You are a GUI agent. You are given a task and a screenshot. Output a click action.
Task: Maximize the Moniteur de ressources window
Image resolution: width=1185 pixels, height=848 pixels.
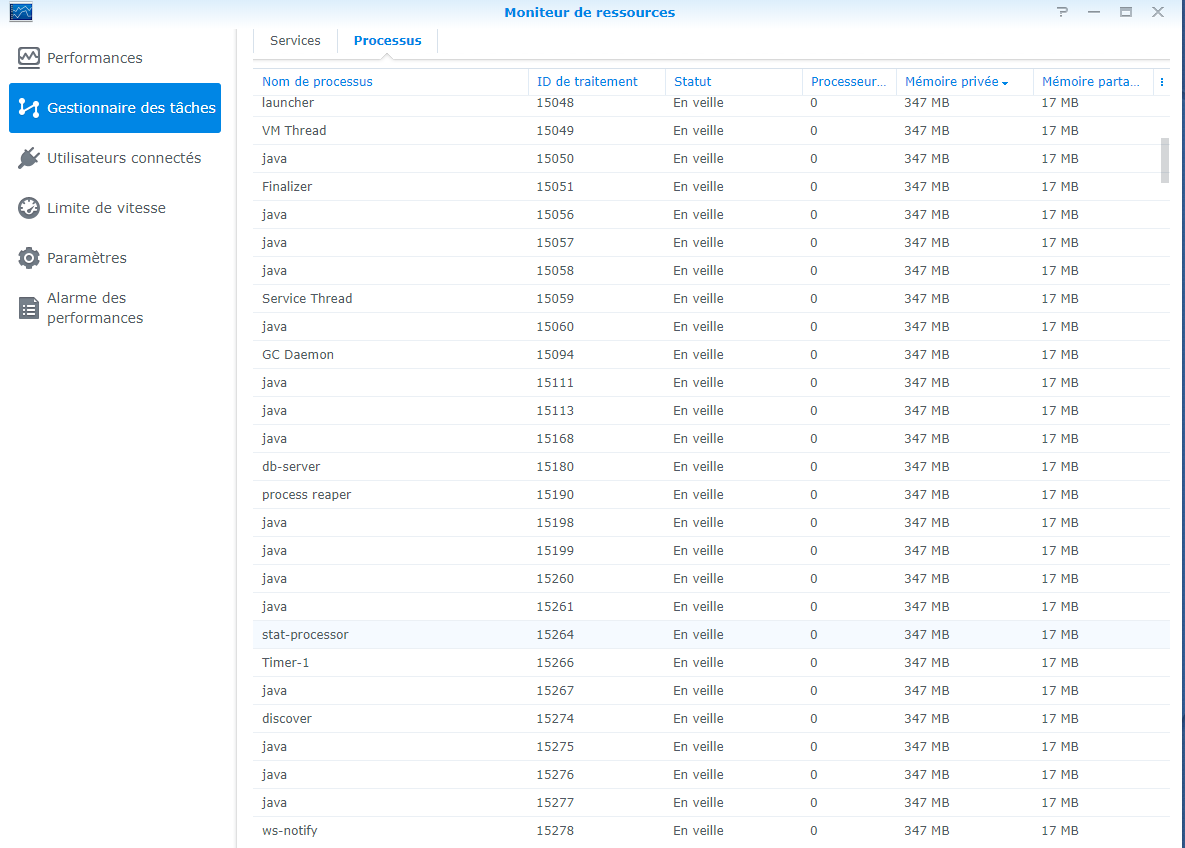pos(1126,12)
